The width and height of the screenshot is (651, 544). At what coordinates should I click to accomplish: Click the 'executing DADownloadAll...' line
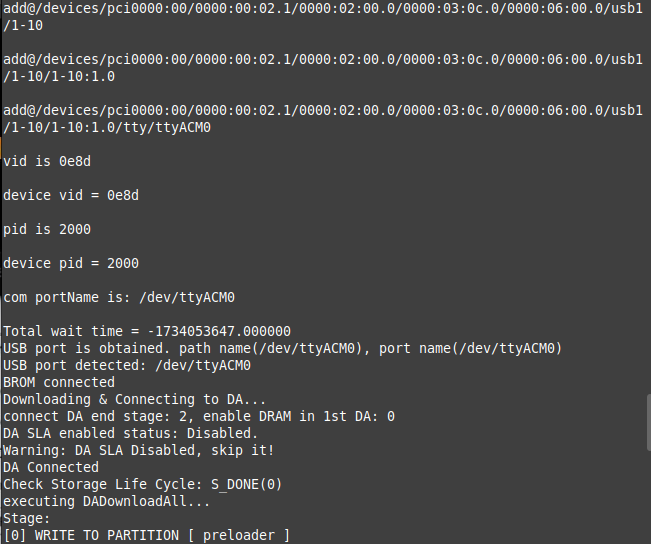107,502
